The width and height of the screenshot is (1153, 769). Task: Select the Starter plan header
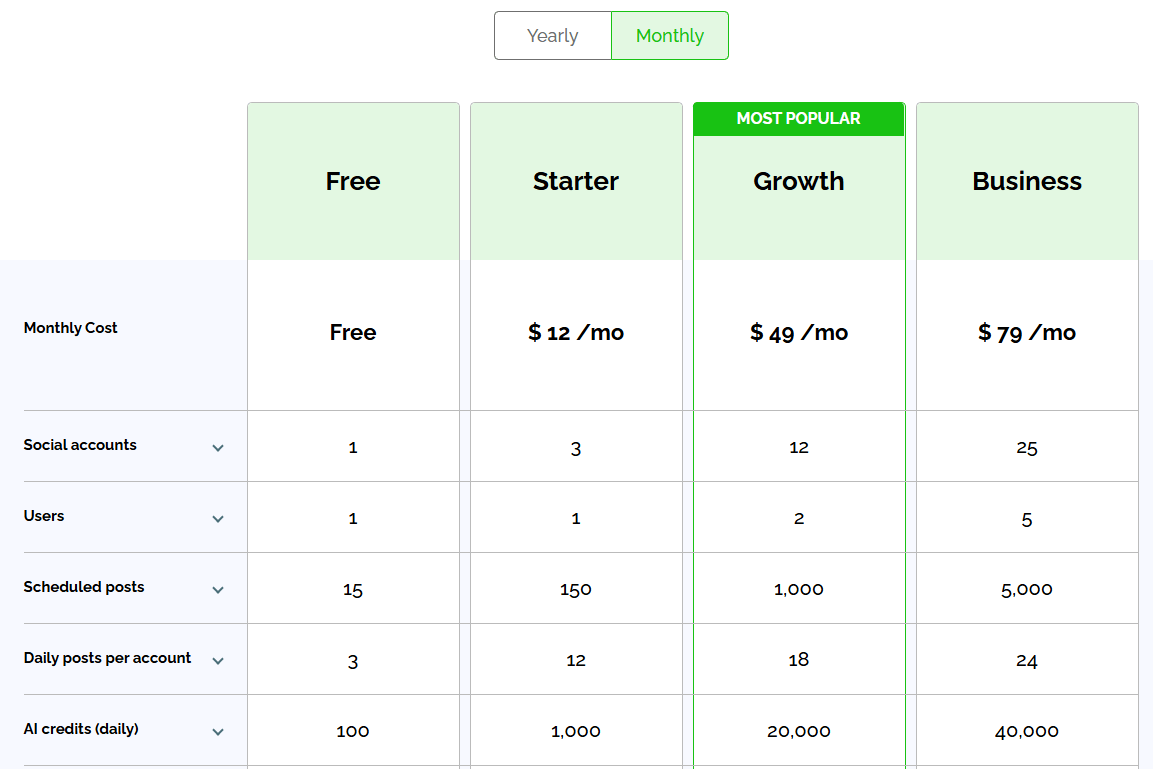[575, 181]
